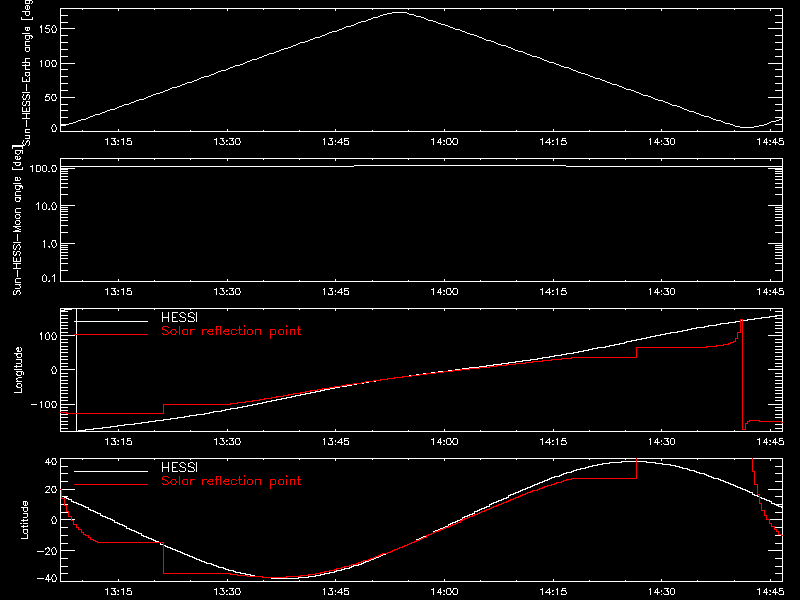This screenshot has height=600, width=800.
Task: Click the "1.0" tick label on Moon angle axis
Action: (x=49, y=244)
